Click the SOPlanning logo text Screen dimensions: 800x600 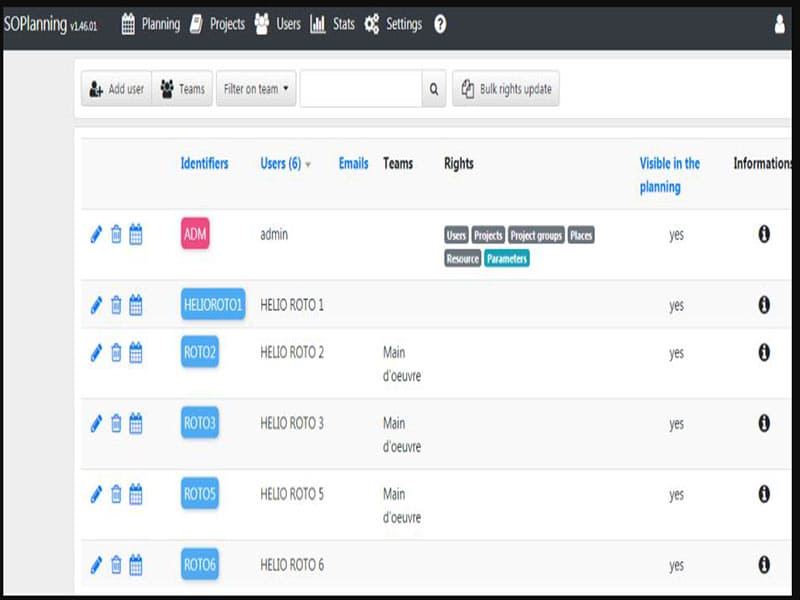pyautogui.click(x=35, y=24)
